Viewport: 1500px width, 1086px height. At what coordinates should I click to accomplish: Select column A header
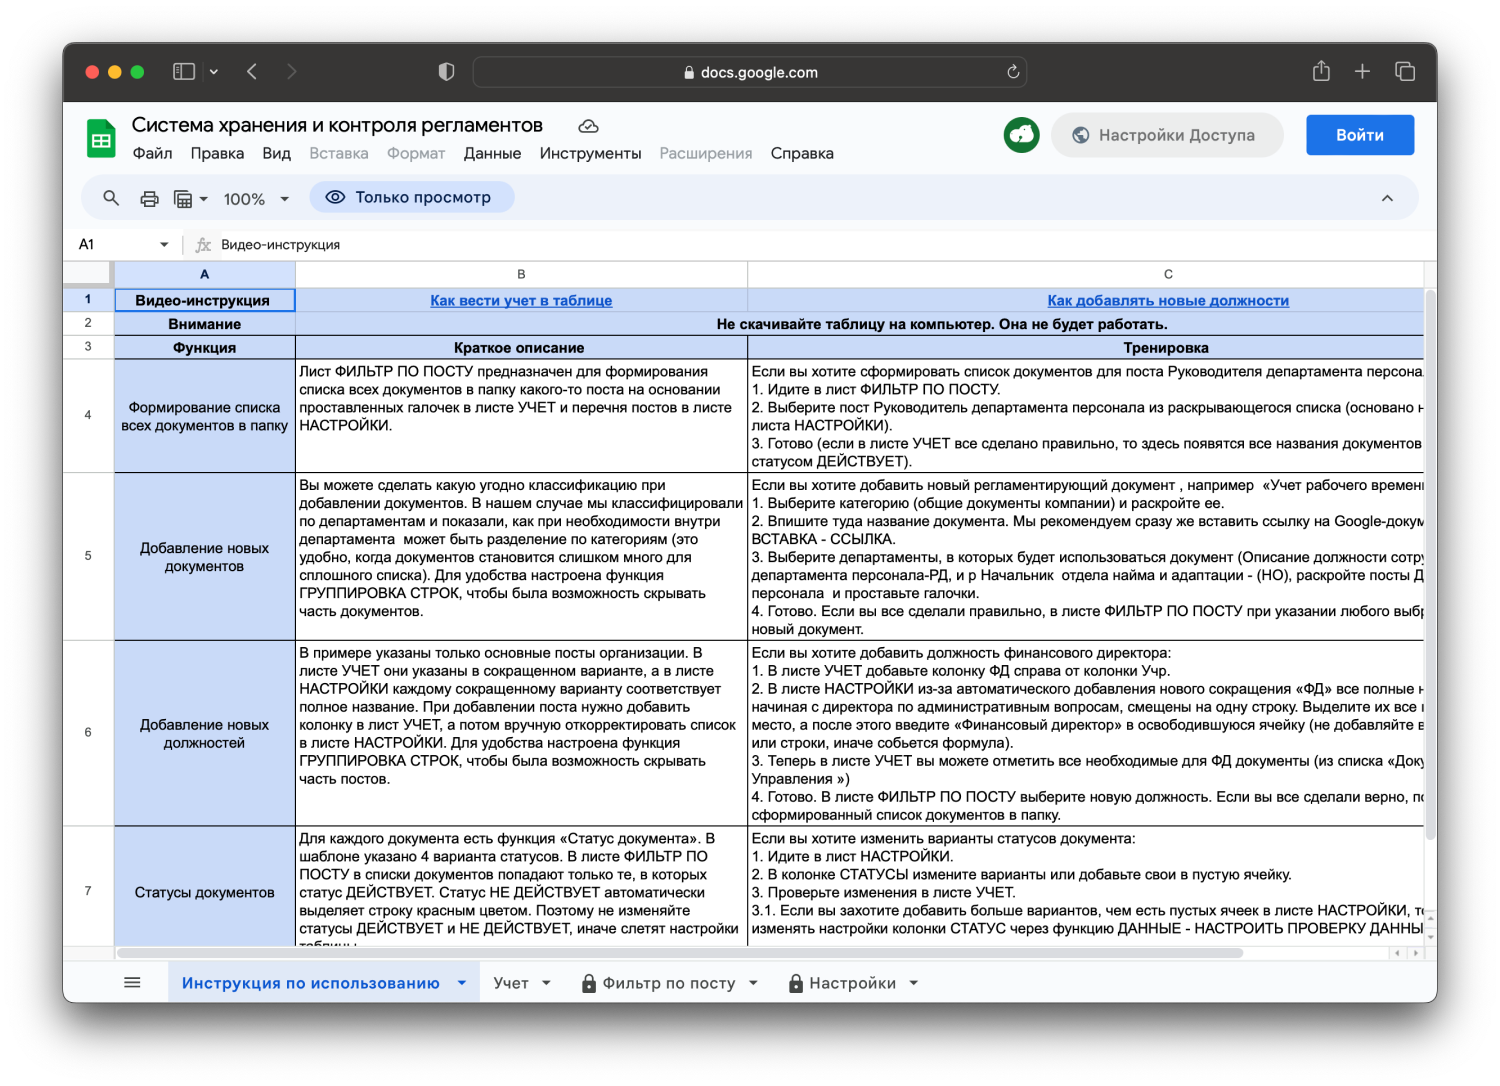(x=204, y=274)
